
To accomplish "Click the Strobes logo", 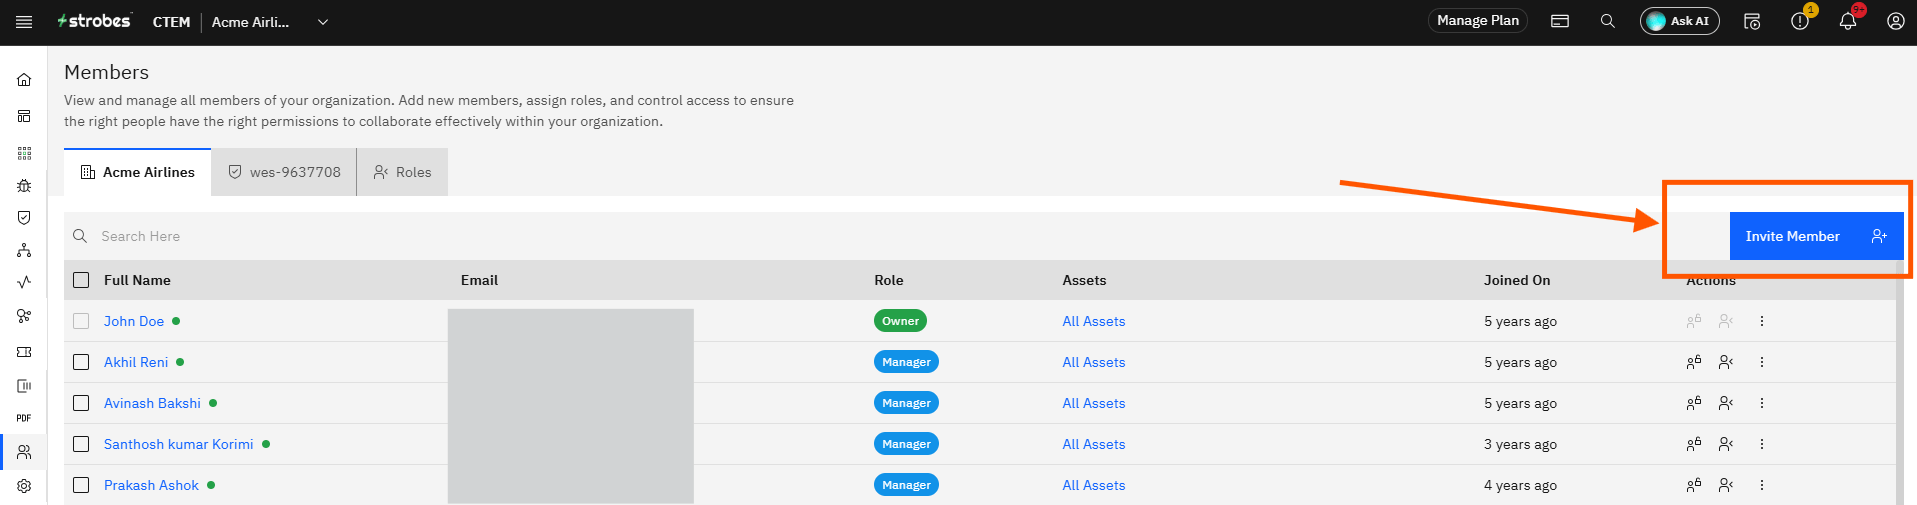I will pyautogui.click(x=94, y=21).
